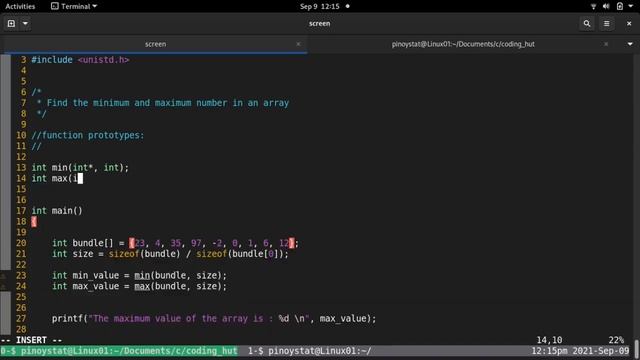Open terminal search with magnifier icon
640x360 pixels.
[x=587, y=24]
